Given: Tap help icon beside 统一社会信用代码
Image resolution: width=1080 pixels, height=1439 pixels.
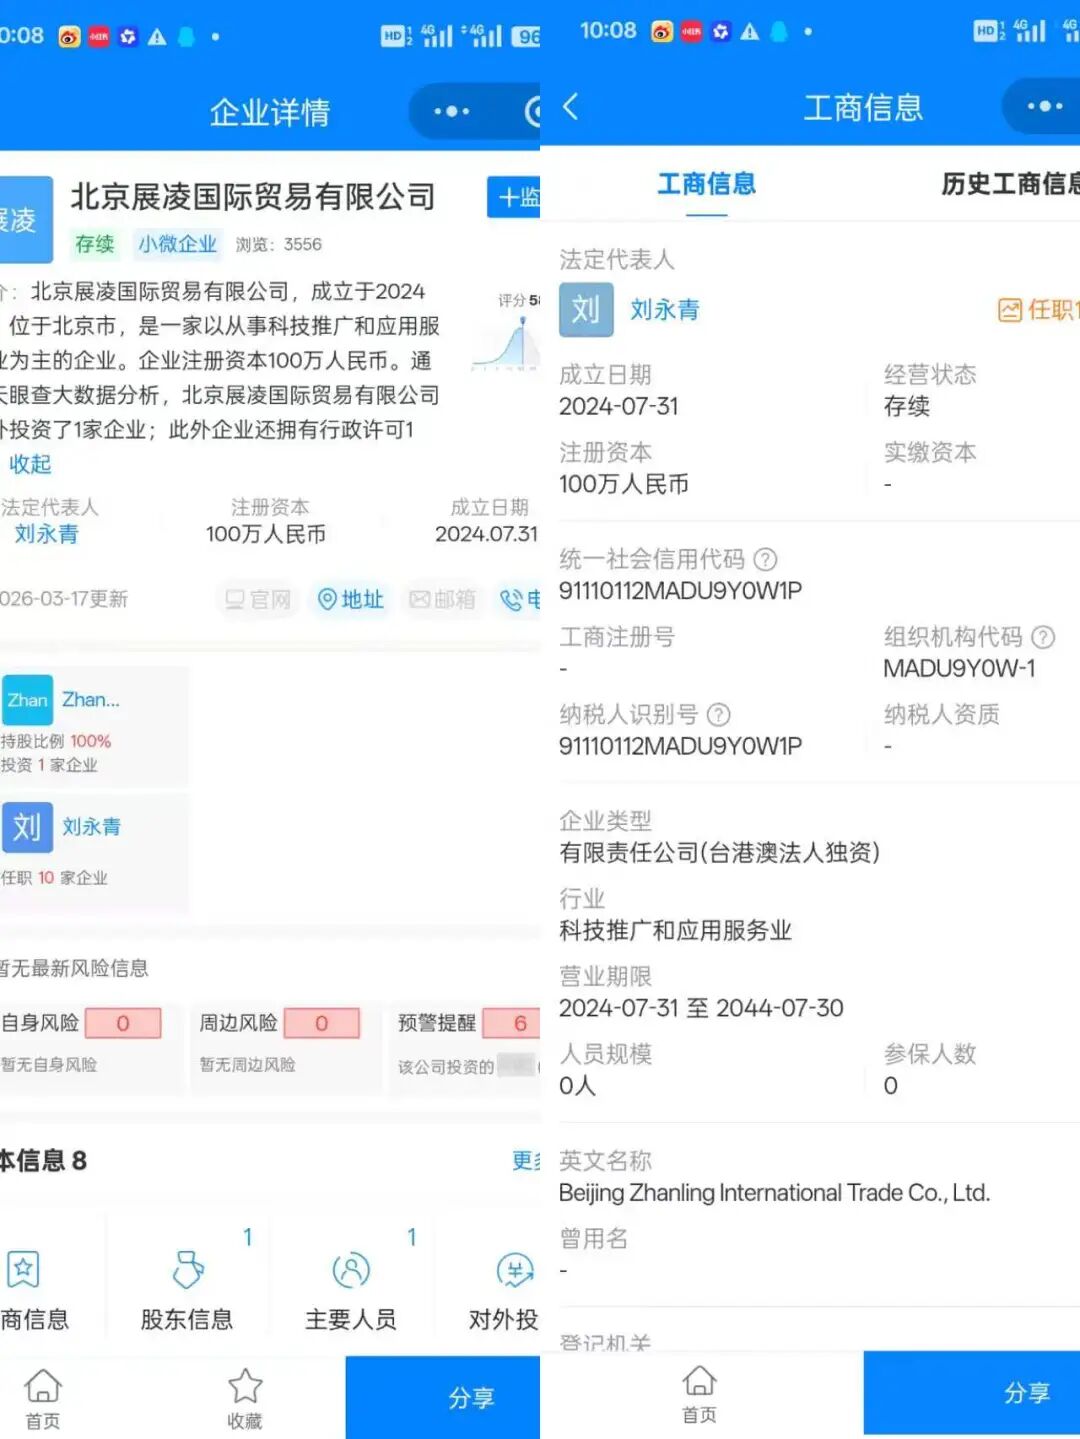Looking at the screenshot, I should click(x=765, y=559).
